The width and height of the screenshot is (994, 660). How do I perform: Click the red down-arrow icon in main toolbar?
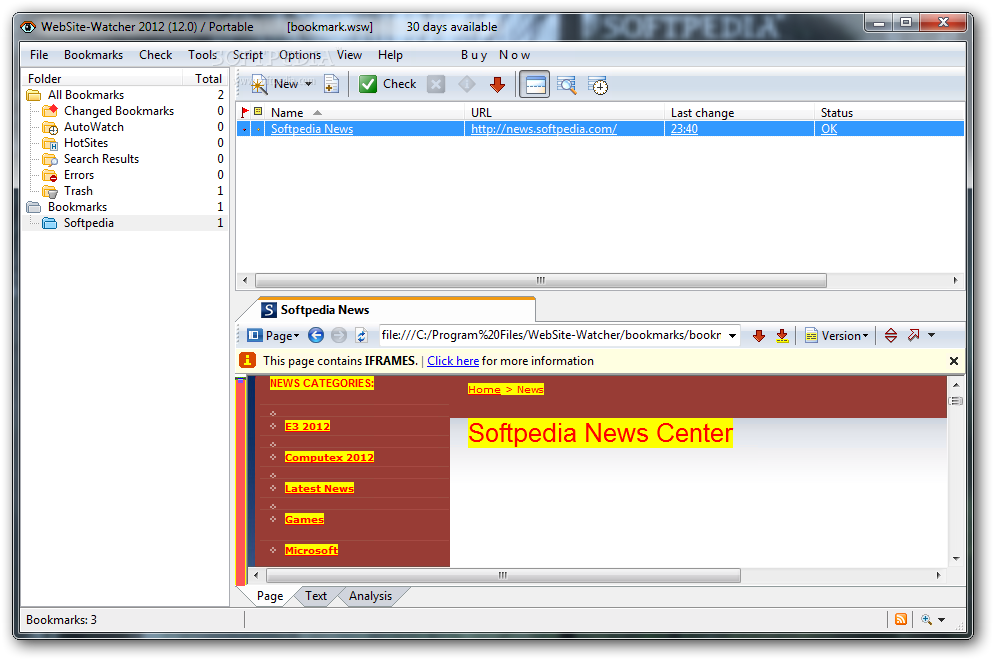[x=498, y=84]
